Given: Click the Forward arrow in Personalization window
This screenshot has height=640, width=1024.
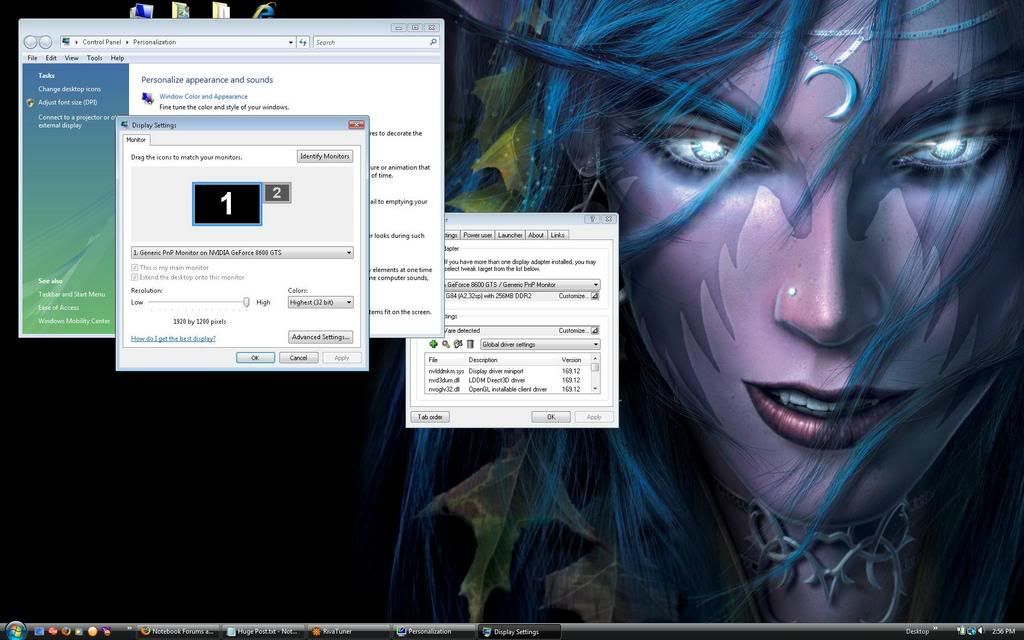Looking at the screenshot, I should (x=45, y=42).
